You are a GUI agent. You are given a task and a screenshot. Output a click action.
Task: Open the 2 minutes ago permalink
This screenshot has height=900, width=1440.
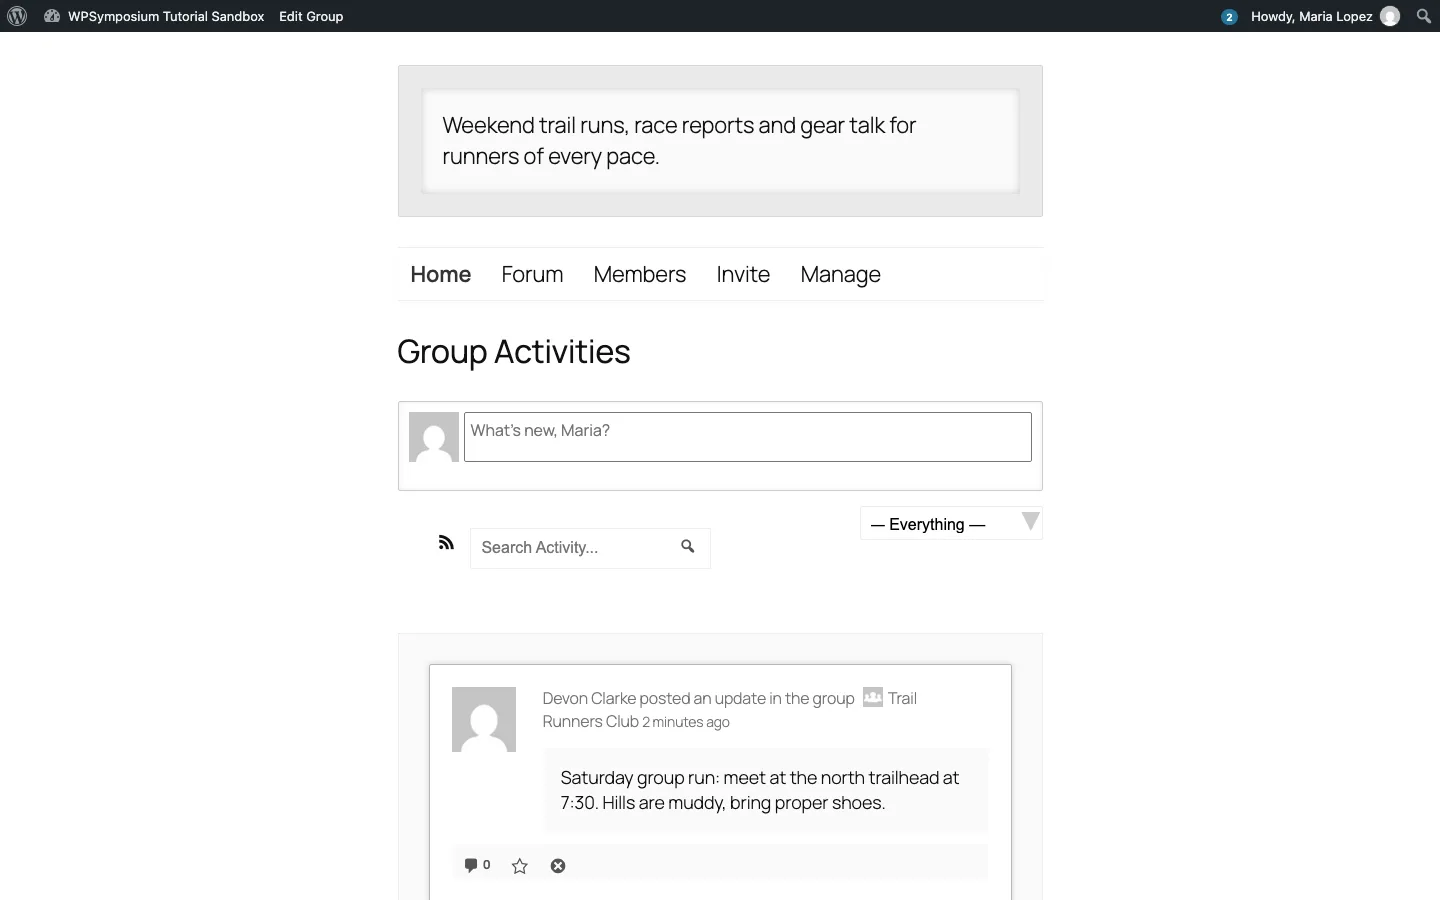pyautogui.click(x=686, y=722)
